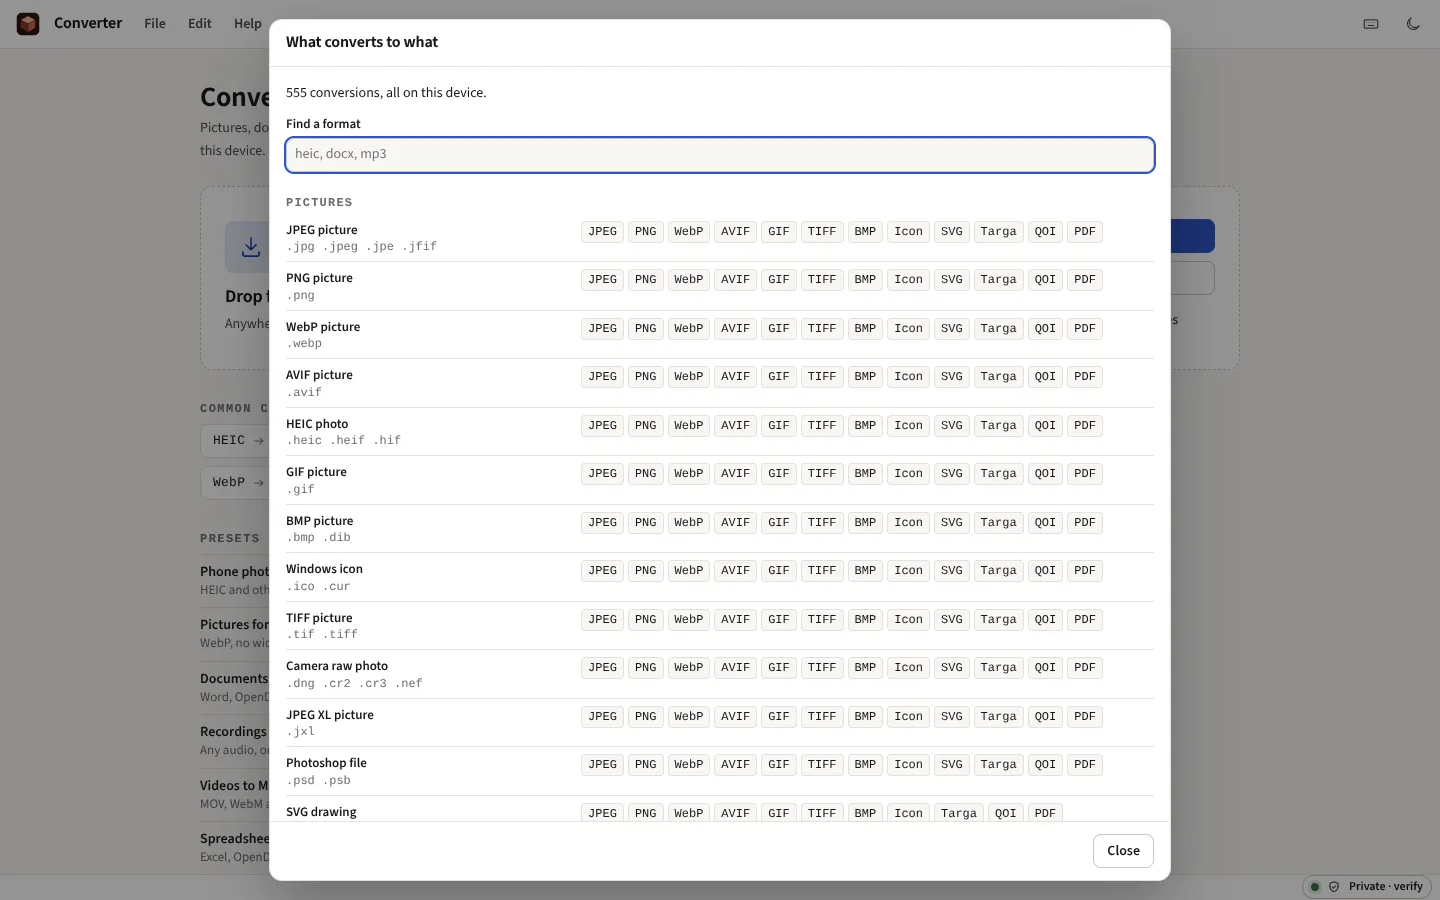Select GIF in the AVIF picture row

[x=779, y=376]
